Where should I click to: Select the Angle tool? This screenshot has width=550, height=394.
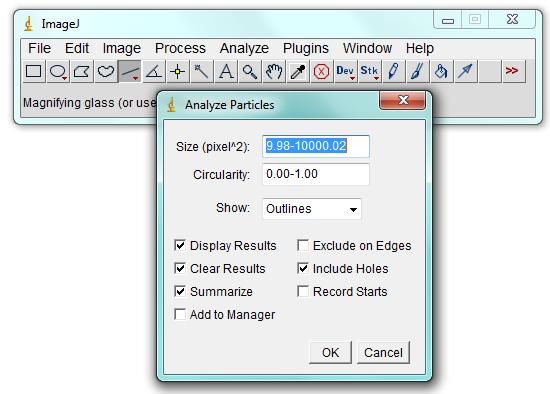point(154,71)
